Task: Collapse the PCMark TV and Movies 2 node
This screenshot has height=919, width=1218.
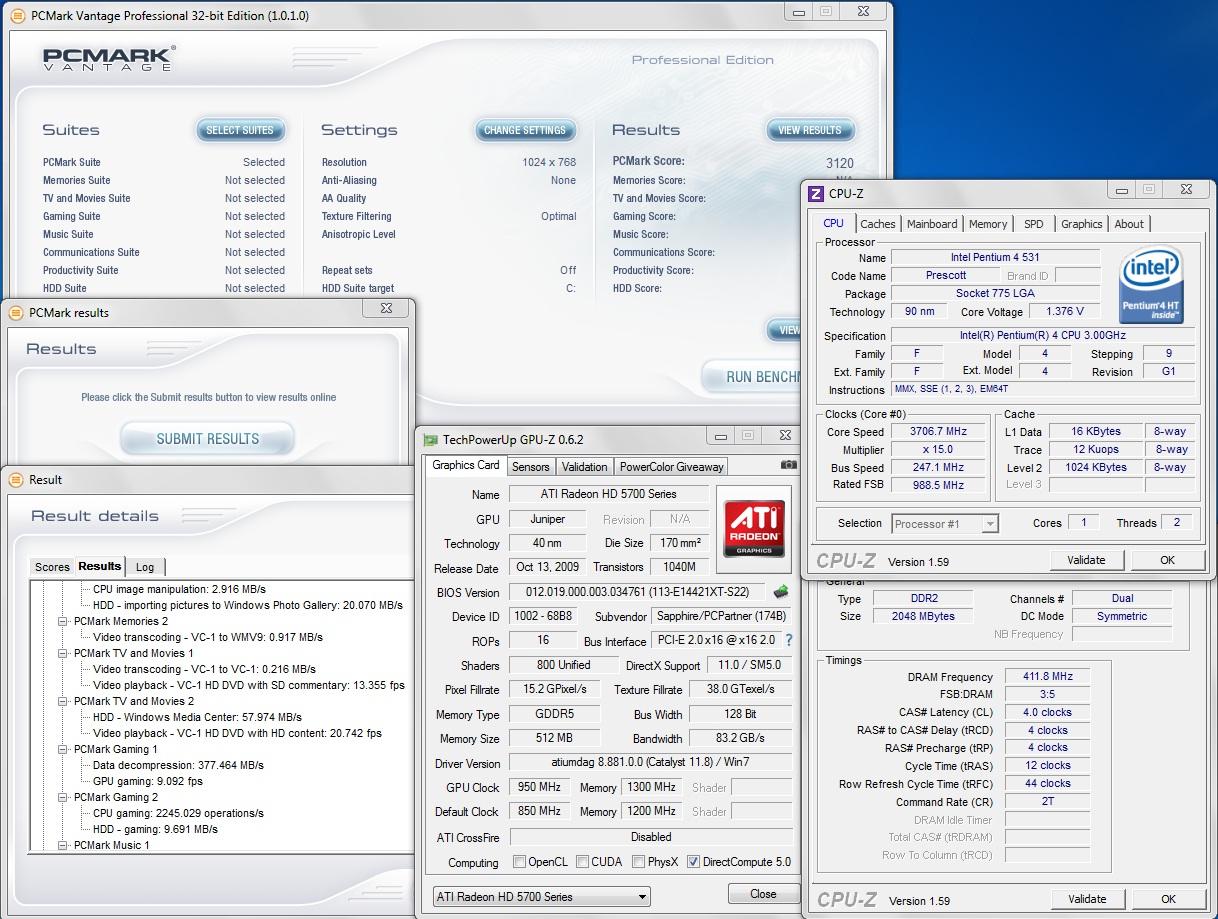Action: [62, 701]
